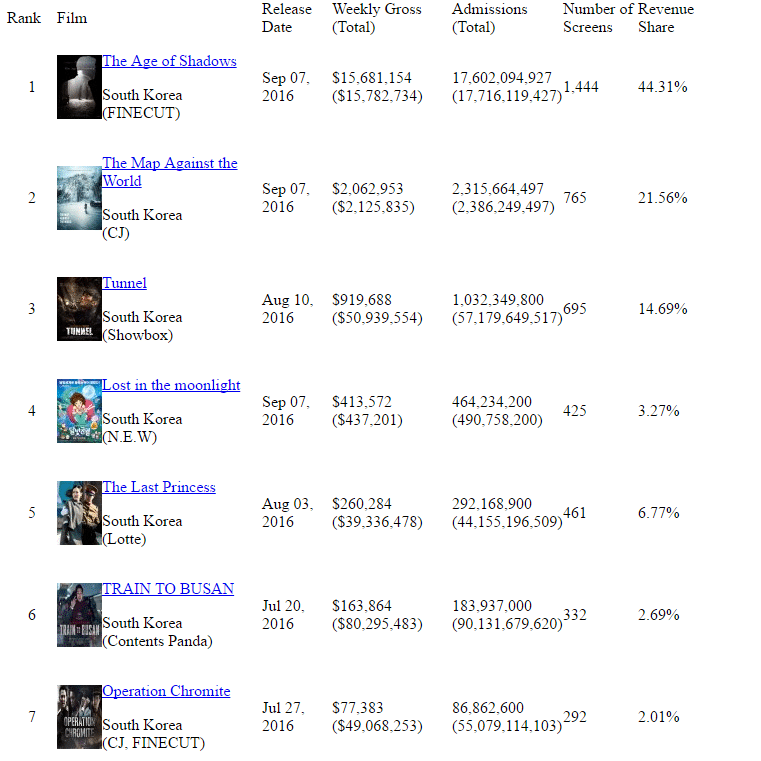Click The Age of Shadows poster thumbnail

coord(79,87)
